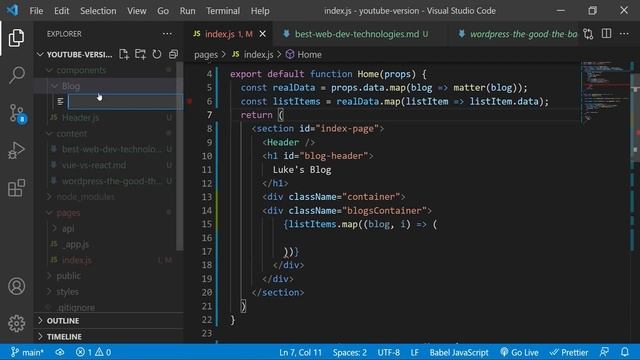Change language mode Babel JavaScript
Image resolution: width=640 pixels, height=360 pixels.
click(x=459, y=352)
